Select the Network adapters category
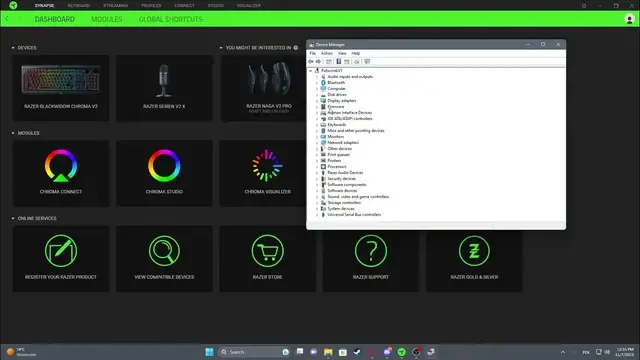Screen dimensions: 640x360 pos(343,143)
